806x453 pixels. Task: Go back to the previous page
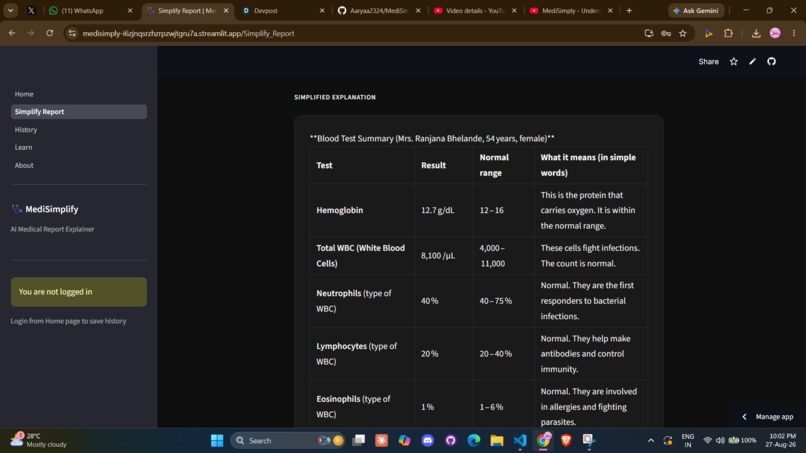pos(12,33)
